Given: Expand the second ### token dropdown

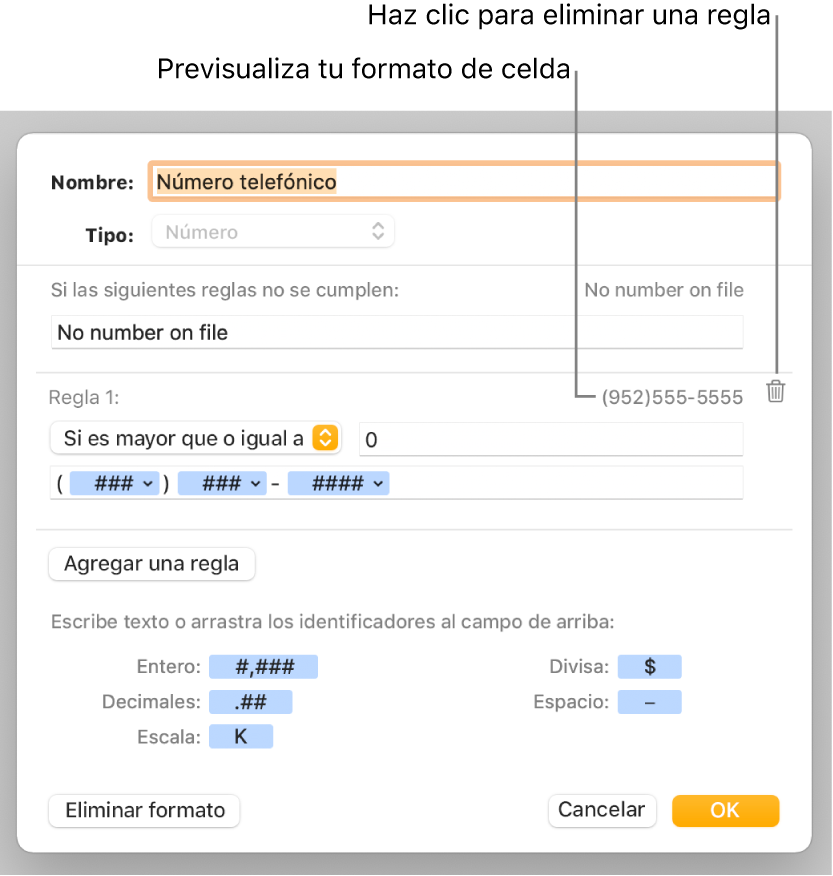Looking at the screenshot, I should 229,484.
